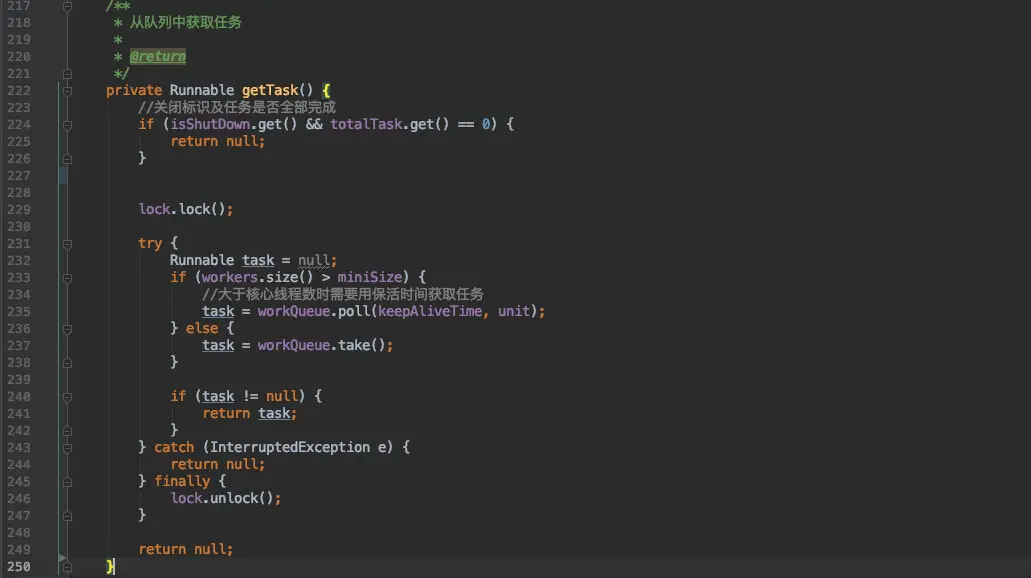Click the getTask method name
This screenshot has height=578, width=1031.
coord(270,90)
